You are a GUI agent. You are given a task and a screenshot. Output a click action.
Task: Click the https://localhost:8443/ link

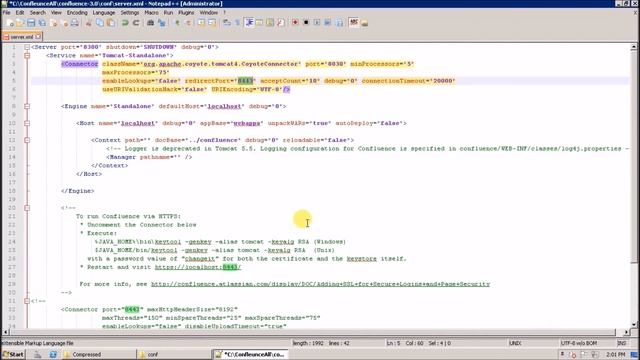coord(198,267)
